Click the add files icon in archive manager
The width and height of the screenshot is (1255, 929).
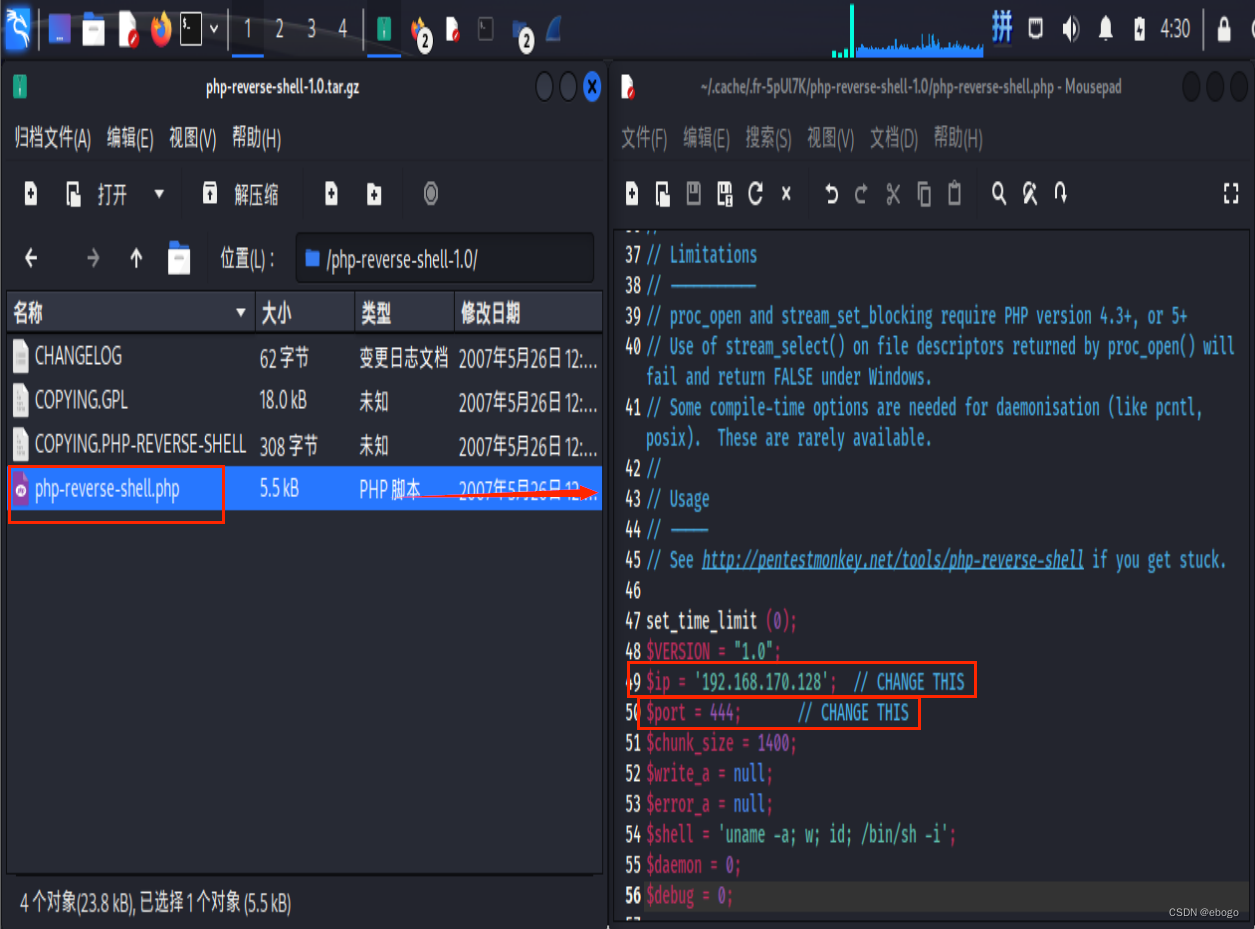click(x=331, y=194)
